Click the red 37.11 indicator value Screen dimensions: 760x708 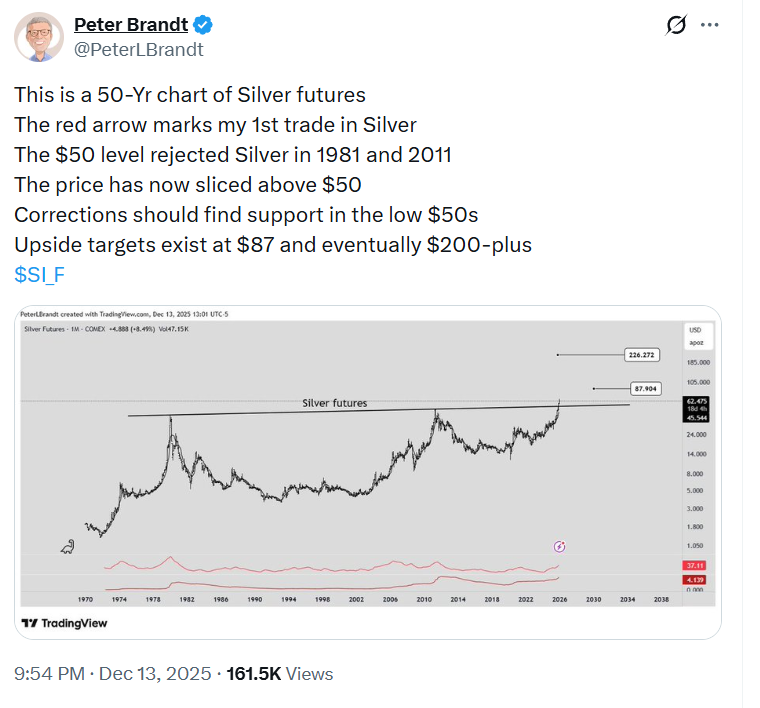point(696,565)
